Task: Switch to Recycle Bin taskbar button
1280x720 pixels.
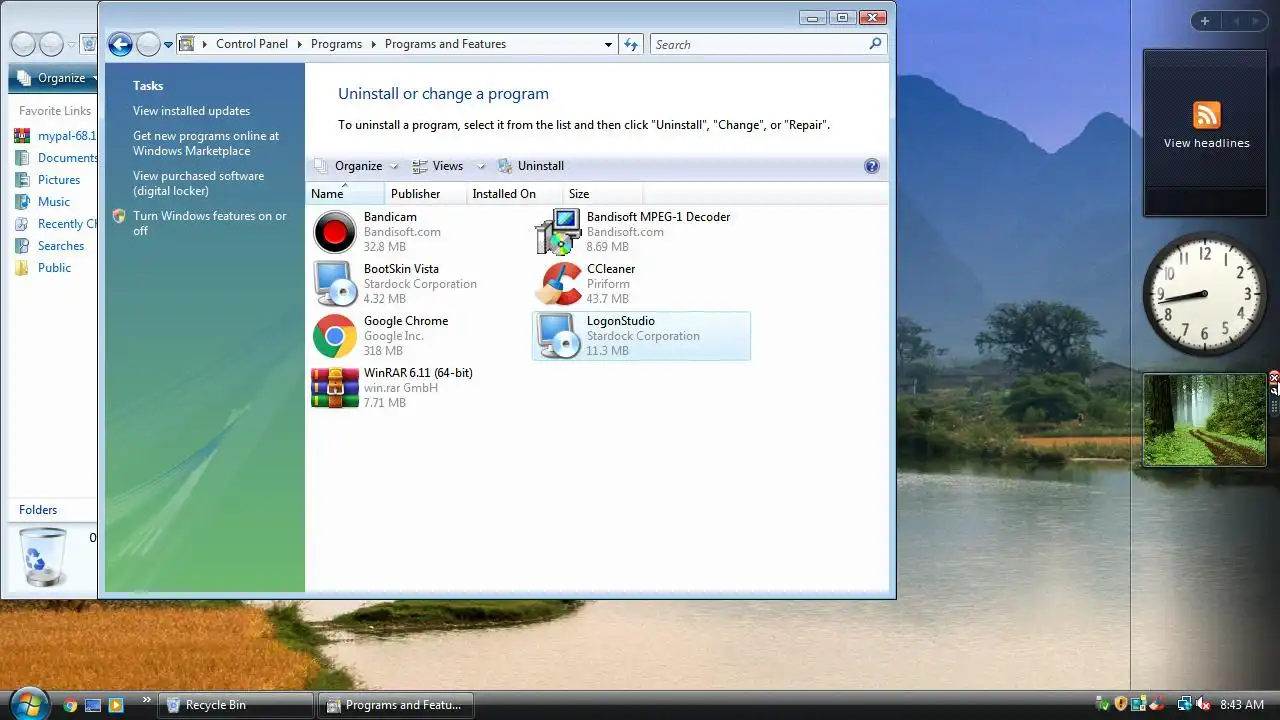Action: click(x=235, y=705)
